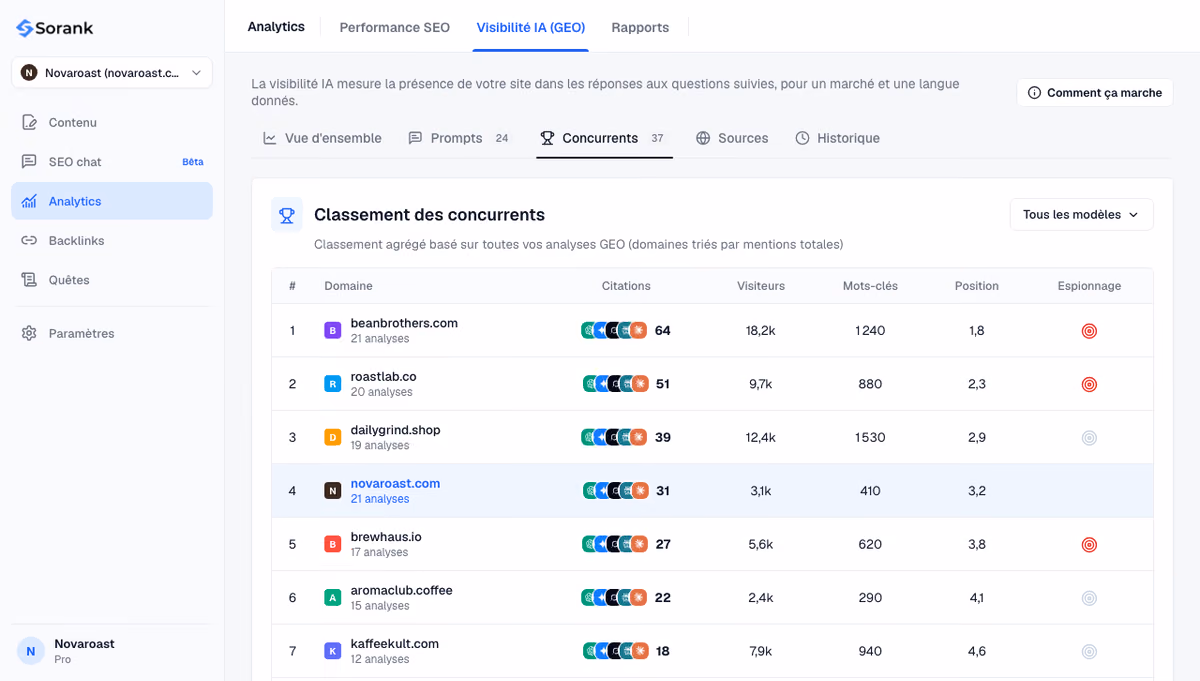Click the kaffeekult.com favicon icon
Viewport: 1200px width, 681px height.
(x=333, y=652)
